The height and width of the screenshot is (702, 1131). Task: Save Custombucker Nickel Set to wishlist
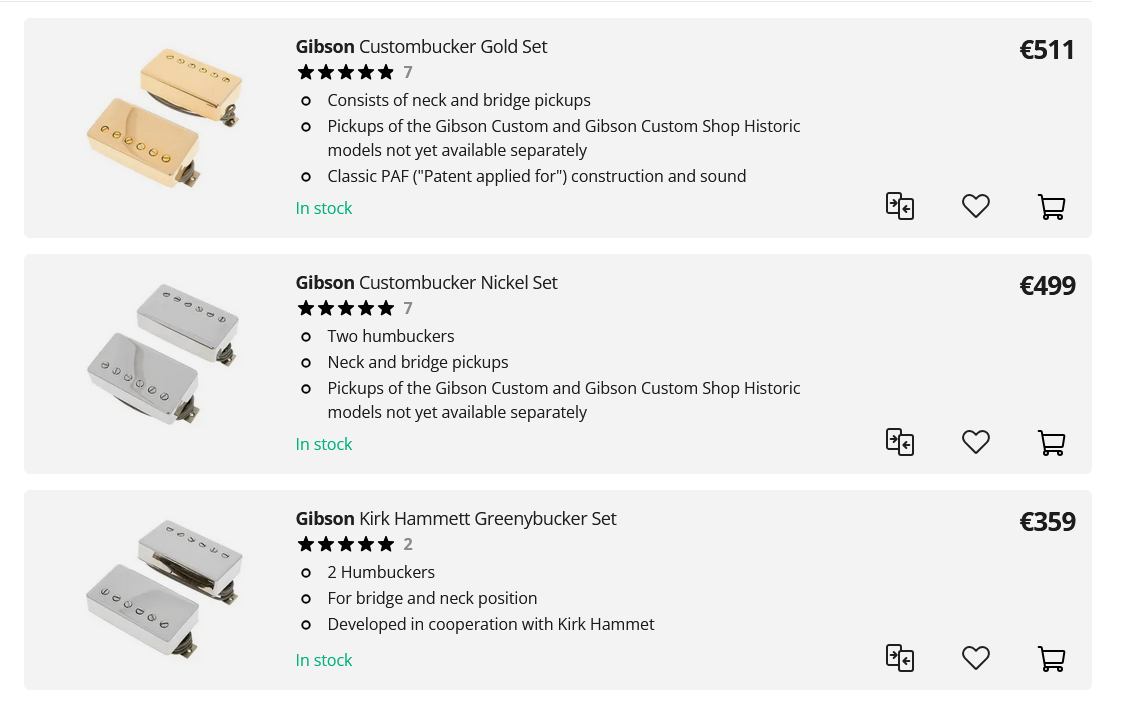[x=975, y=442]
